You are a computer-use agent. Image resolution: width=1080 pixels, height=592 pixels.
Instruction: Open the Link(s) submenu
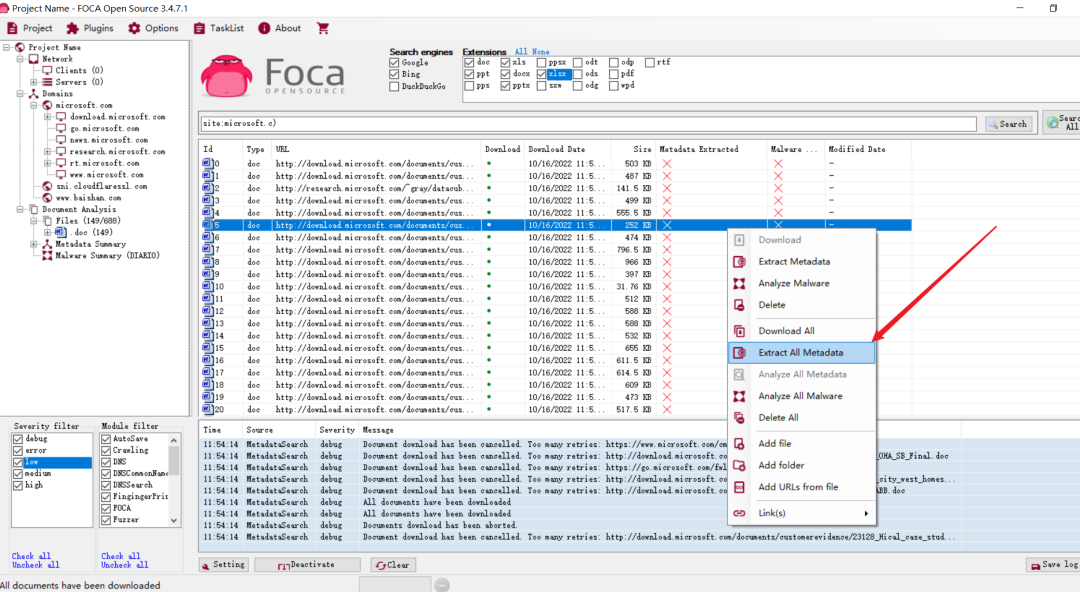[801, 513]
